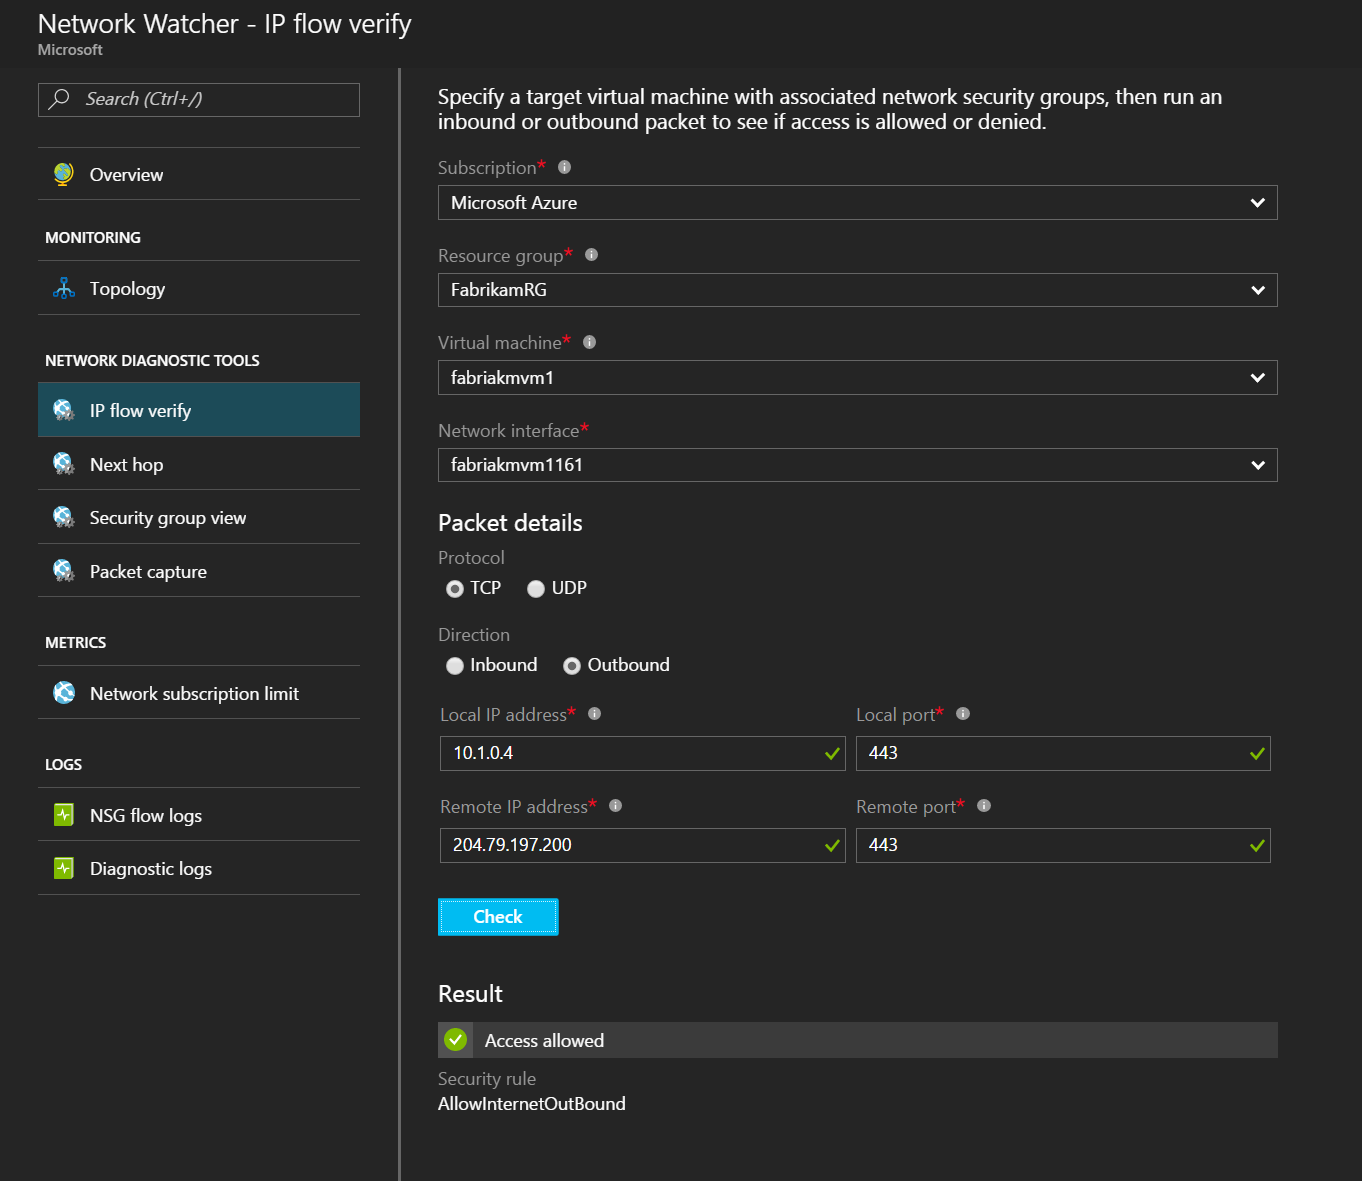Click the info icon beside Local port
The height and width of the screenshot is (1181, 1362).
pos(963,714)
